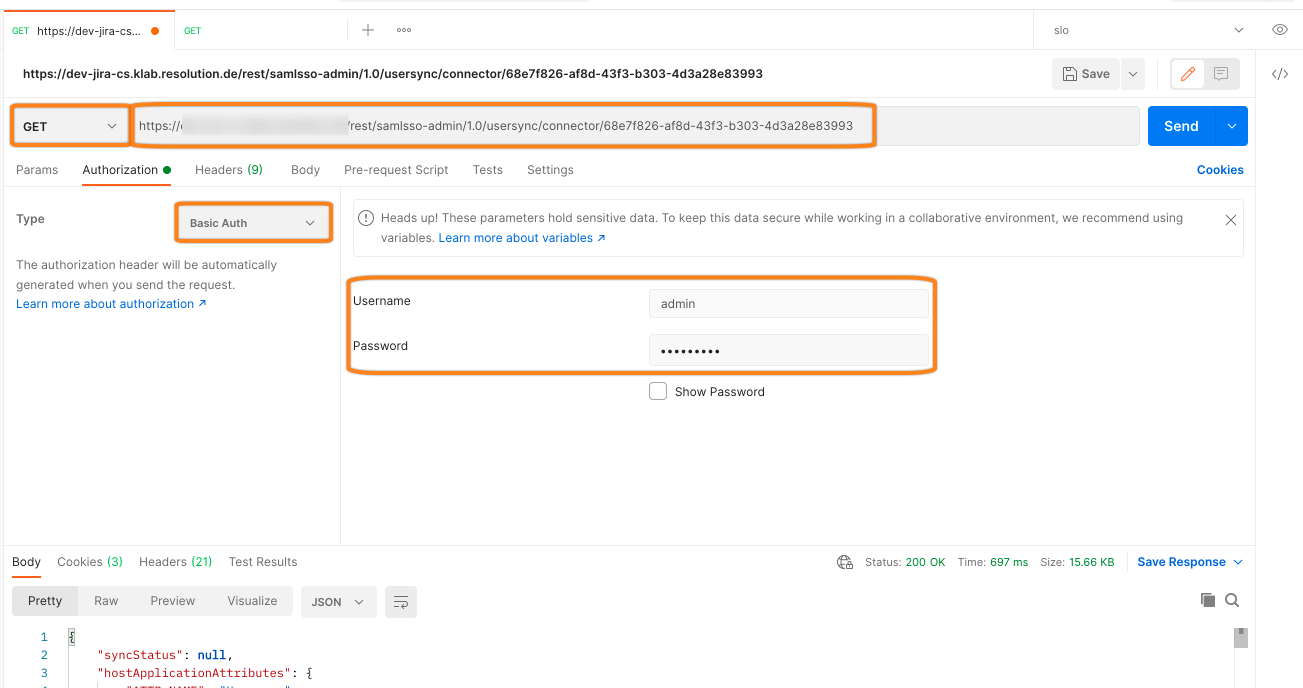Click the new tab plus icon
Image resolution: width=1303 pixels, height=688 pixels.
368,30
